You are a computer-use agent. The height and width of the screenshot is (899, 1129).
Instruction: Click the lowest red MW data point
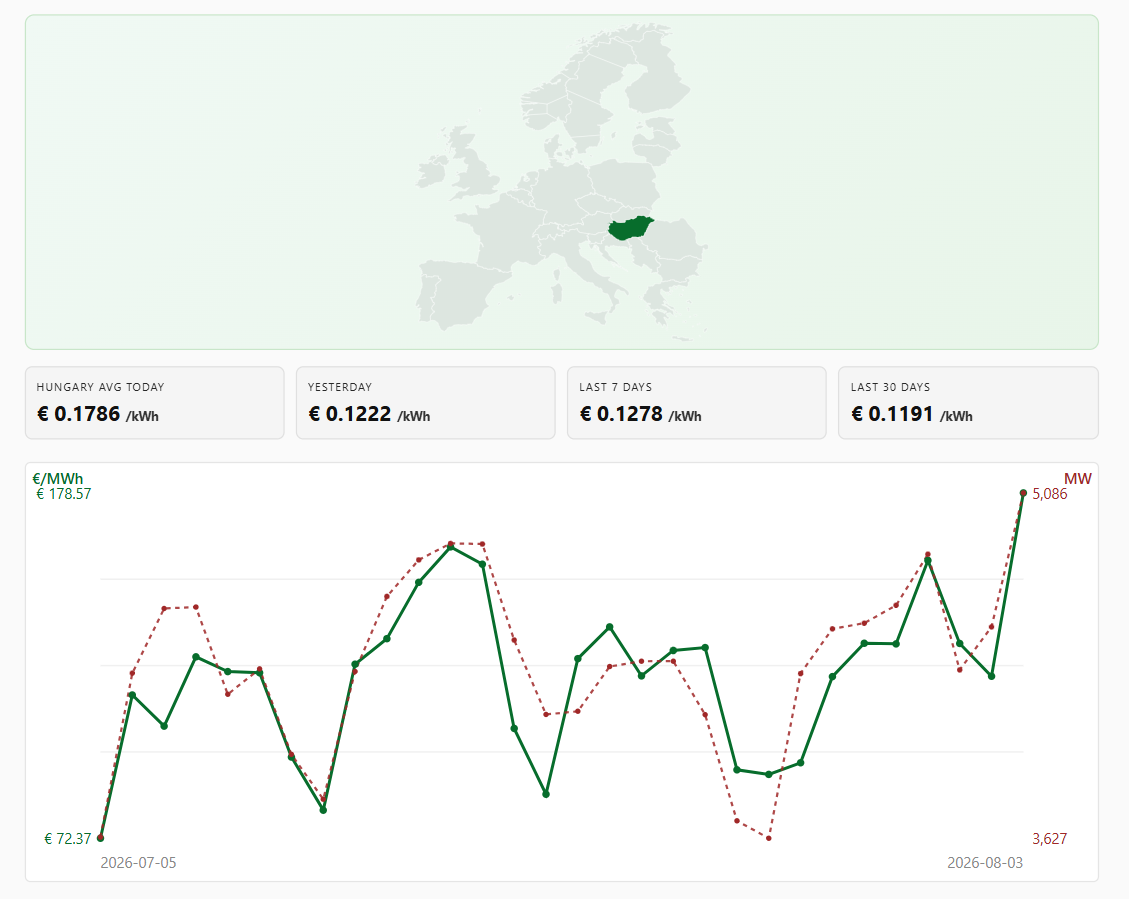769,839
